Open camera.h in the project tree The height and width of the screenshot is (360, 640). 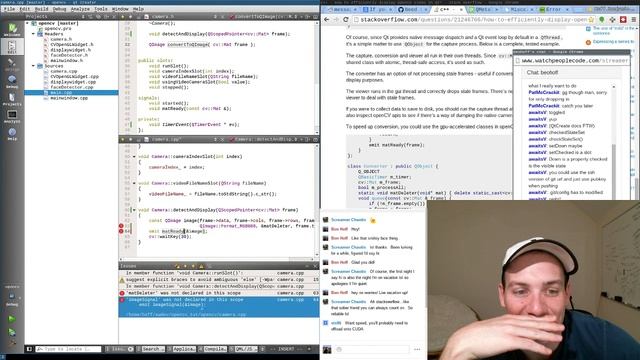pos(61,39)
